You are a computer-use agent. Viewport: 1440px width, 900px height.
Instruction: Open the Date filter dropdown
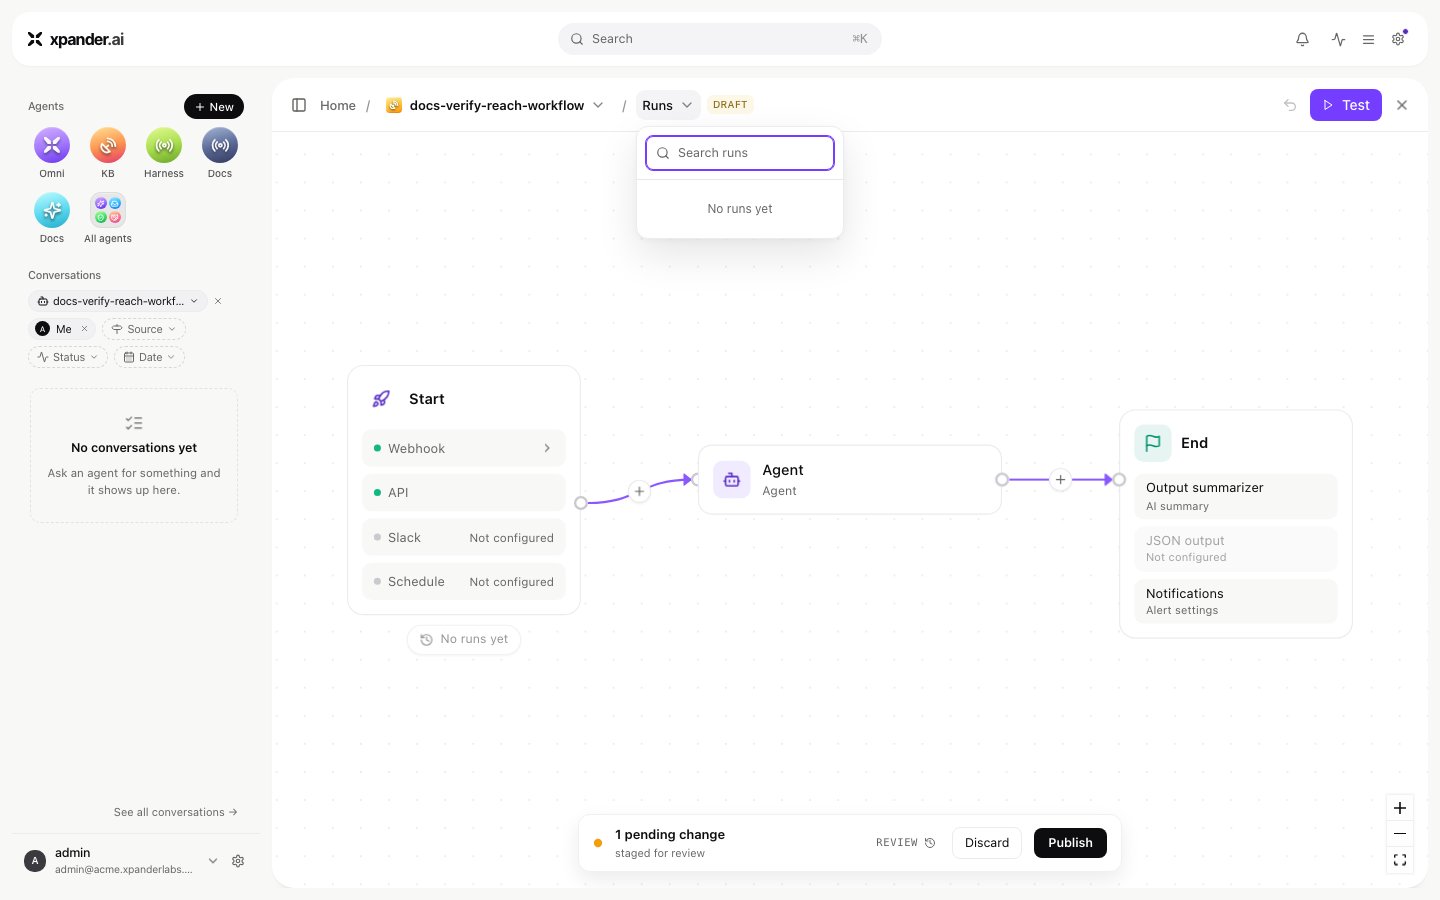click(x=149, y=357)
